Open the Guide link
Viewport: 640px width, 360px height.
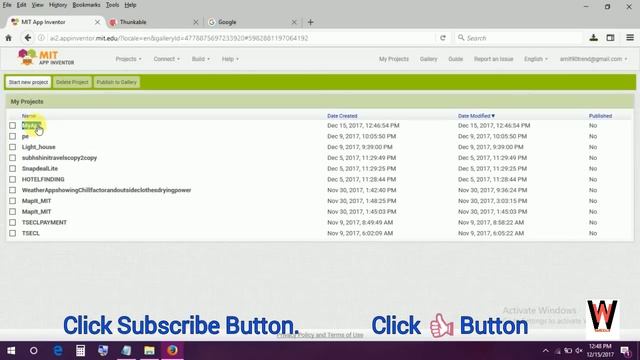456,59
